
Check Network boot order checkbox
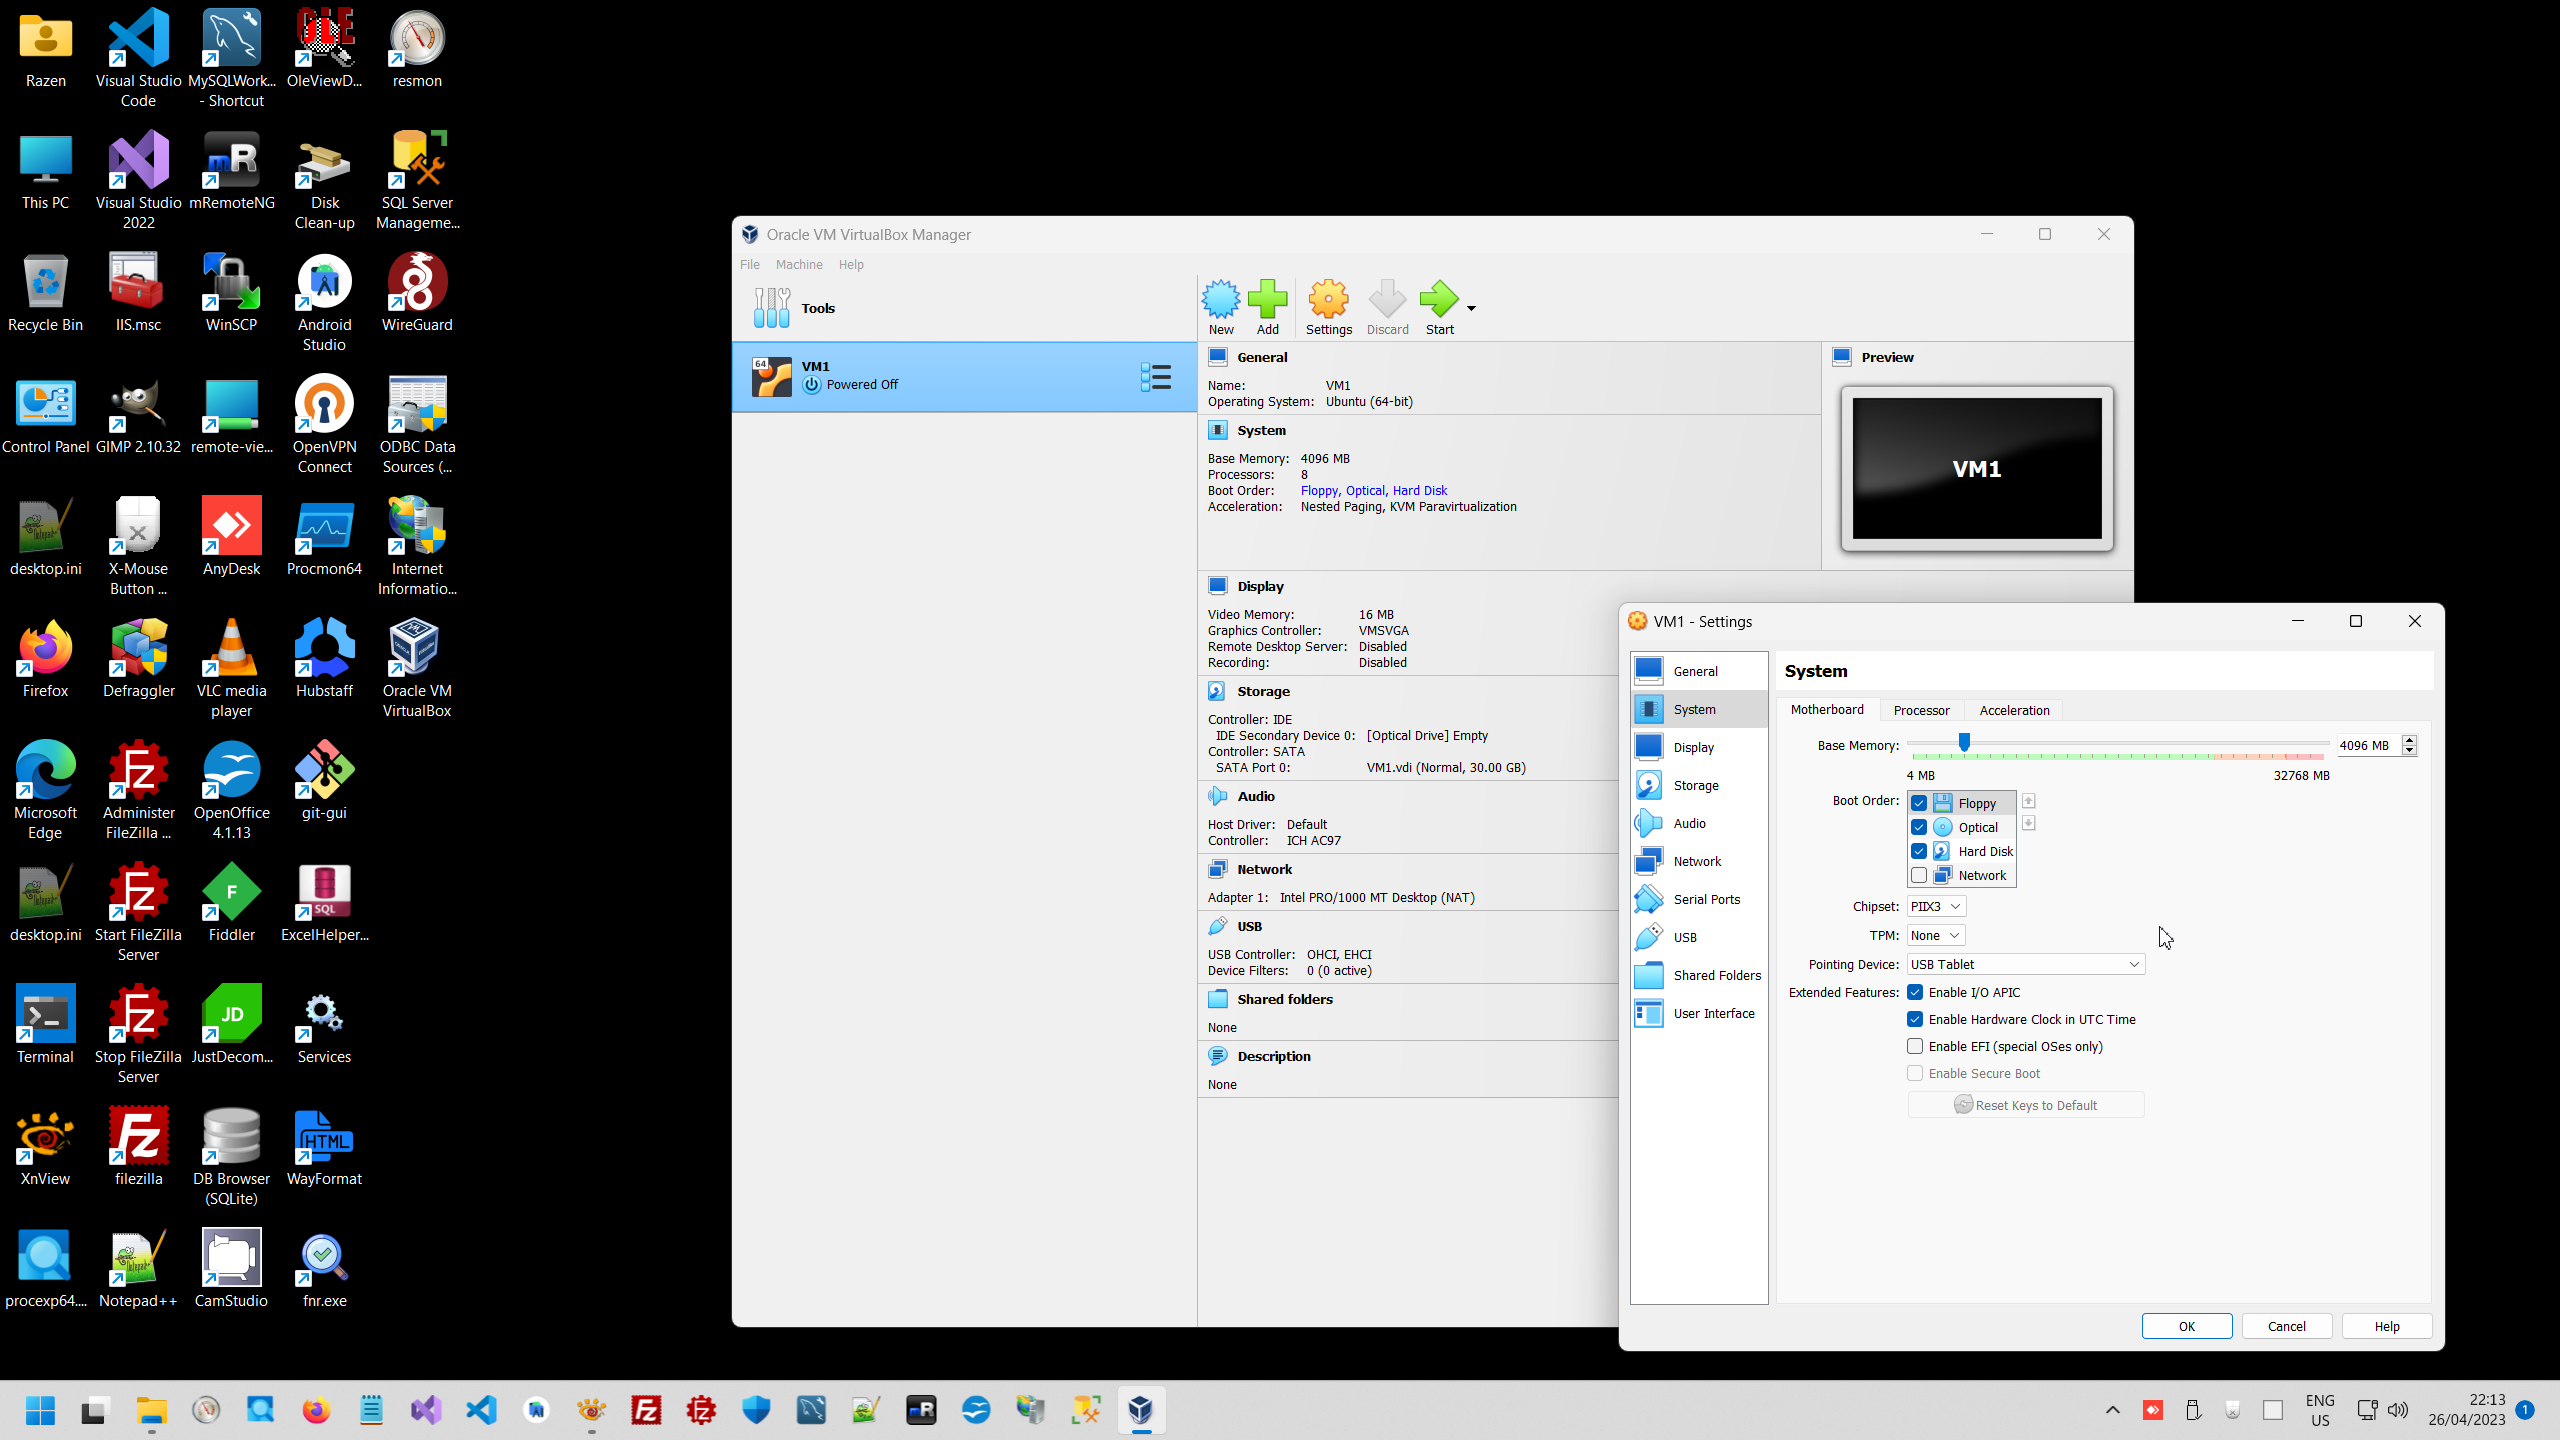1919,875
